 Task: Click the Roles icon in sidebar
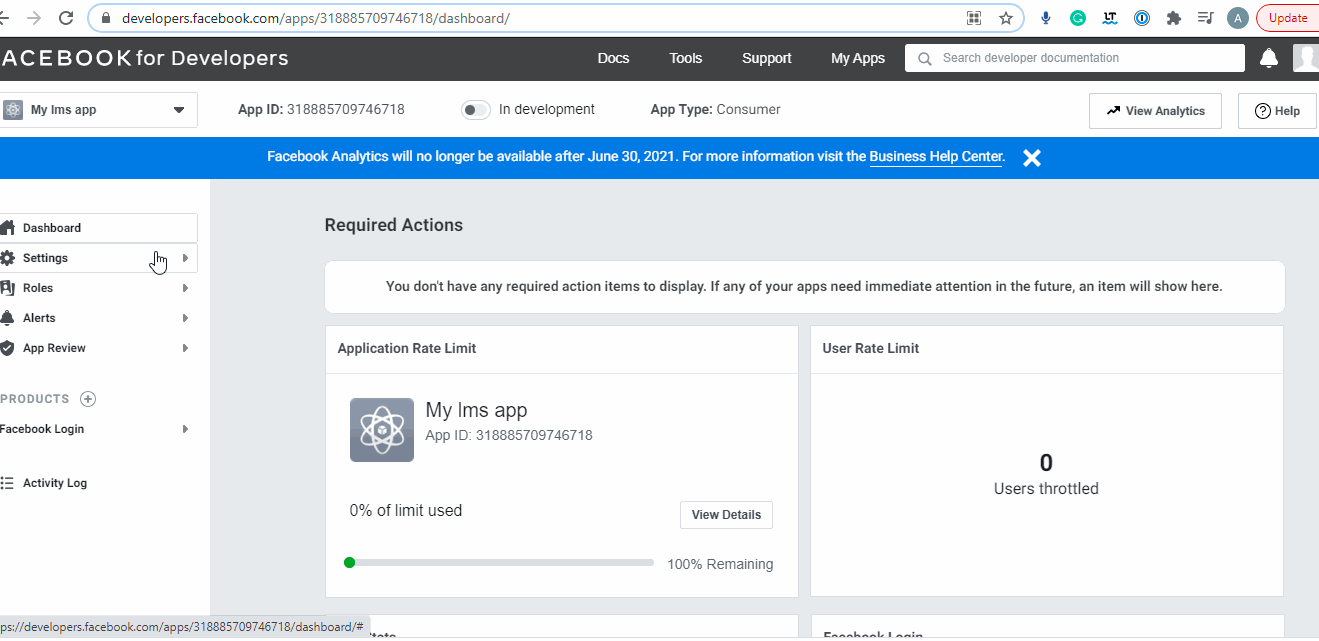[x=8, y=288]
